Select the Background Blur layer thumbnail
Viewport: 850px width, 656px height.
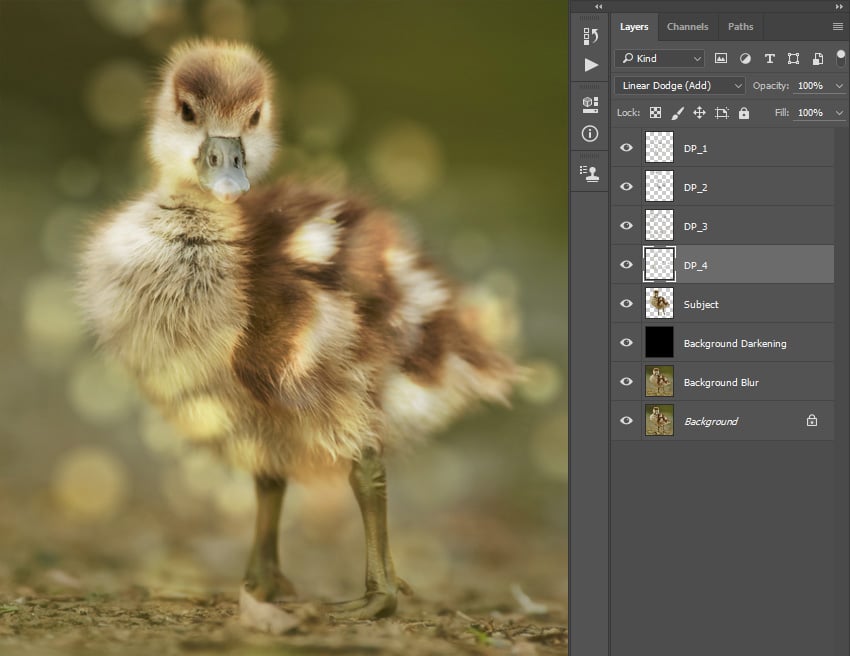point(659,382)
